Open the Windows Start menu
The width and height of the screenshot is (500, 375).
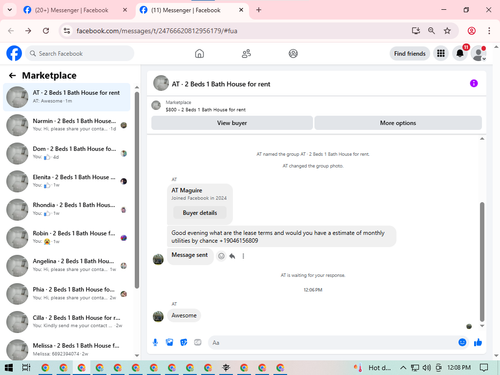(x=9, y=368)
